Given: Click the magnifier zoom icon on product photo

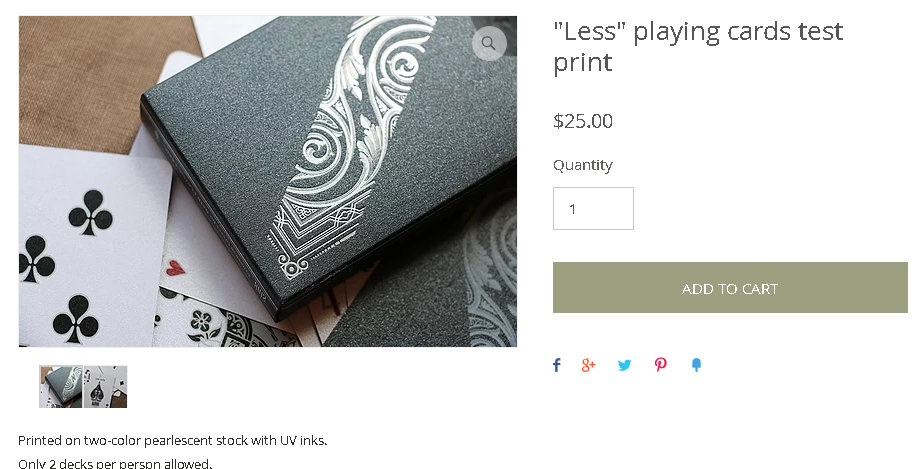Looking at the screenshot, I should 489,43.
